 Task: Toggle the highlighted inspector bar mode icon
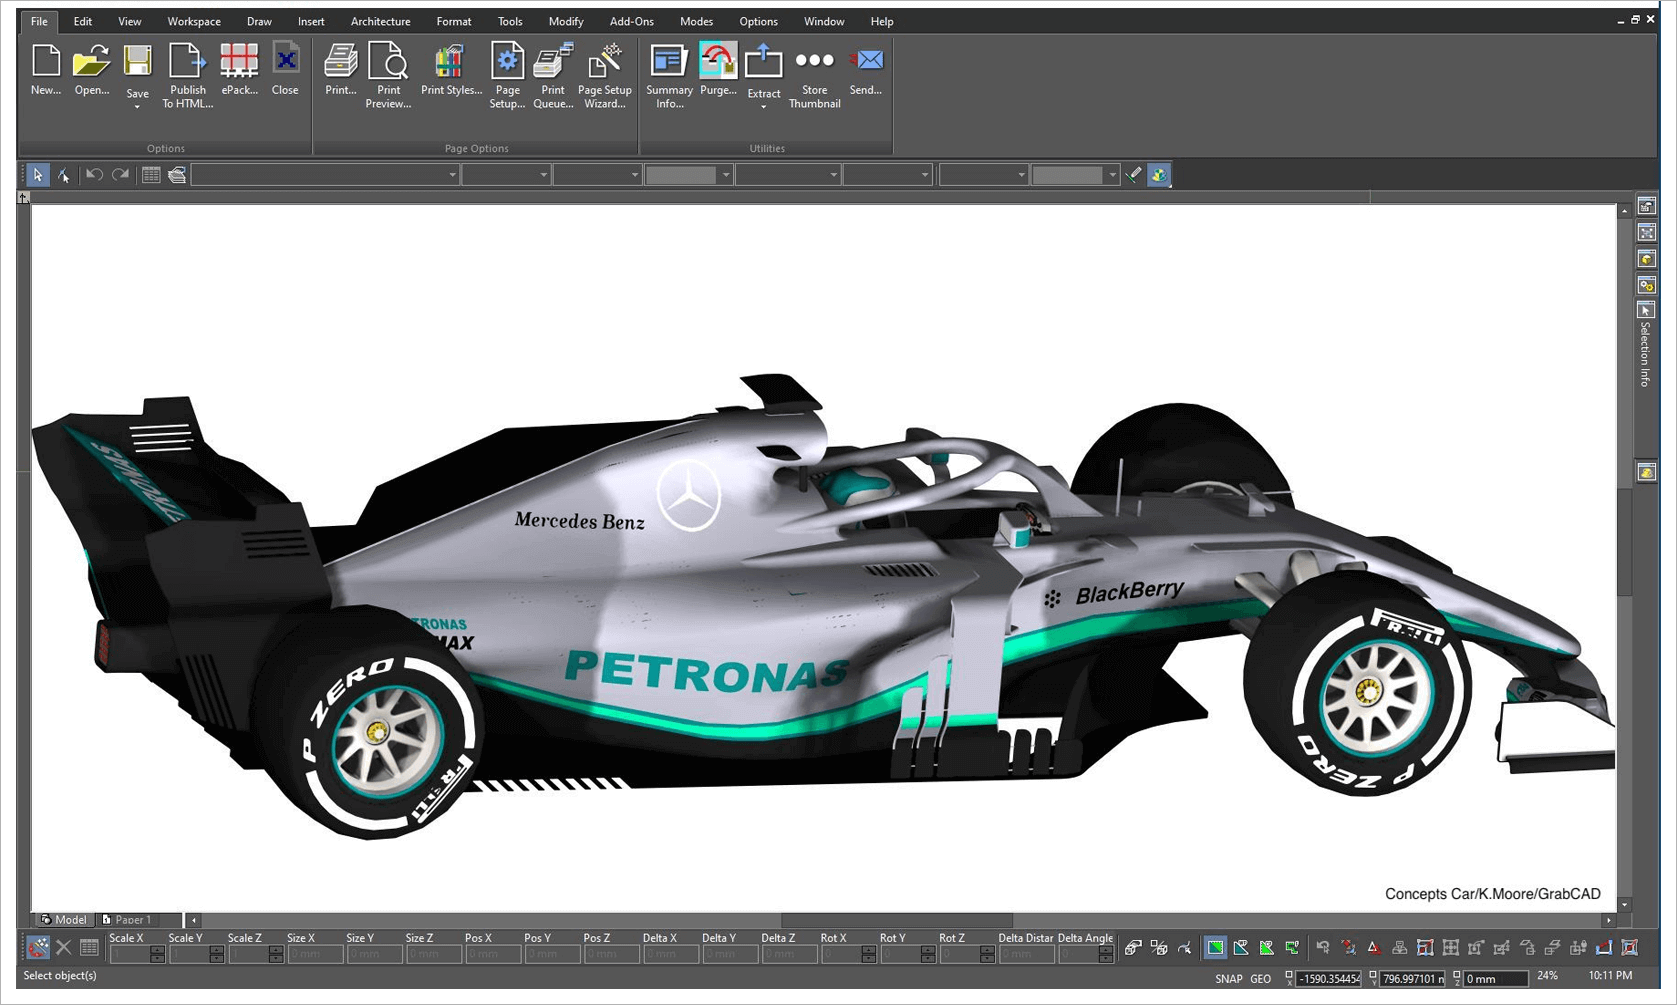tap(38, 947)
